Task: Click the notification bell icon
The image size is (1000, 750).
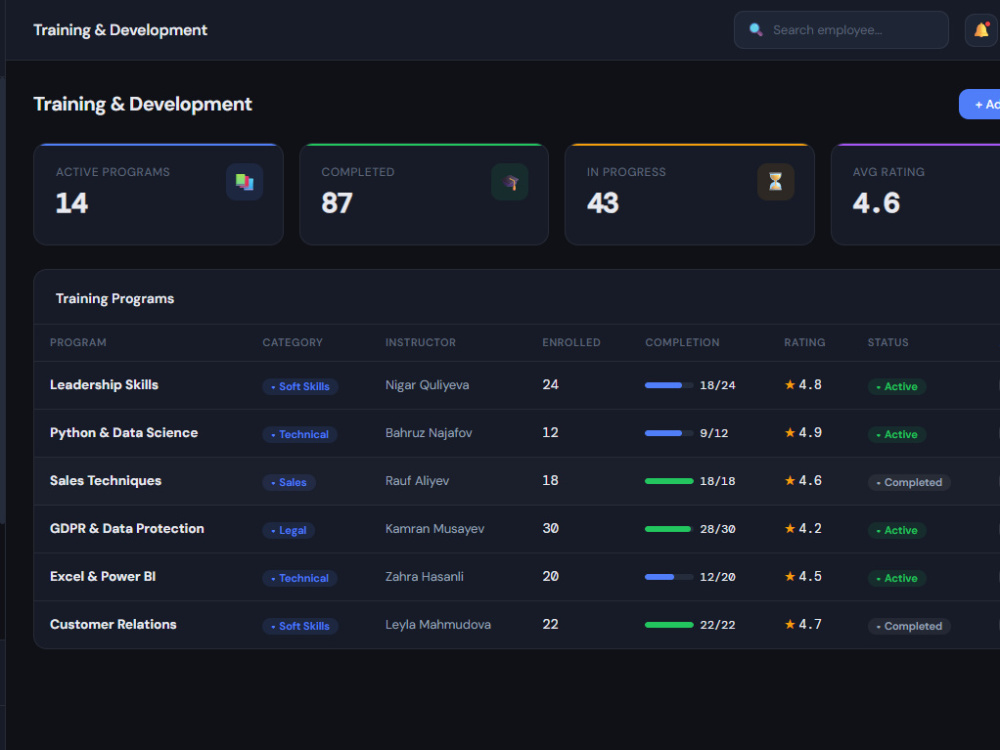Action: (x=981, y=30)
